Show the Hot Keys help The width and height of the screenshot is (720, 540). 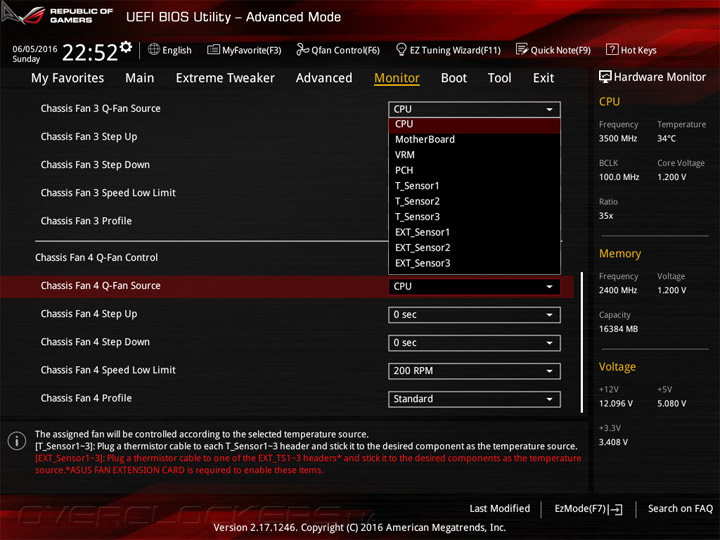pyautogui.click(x=631, y=50)
